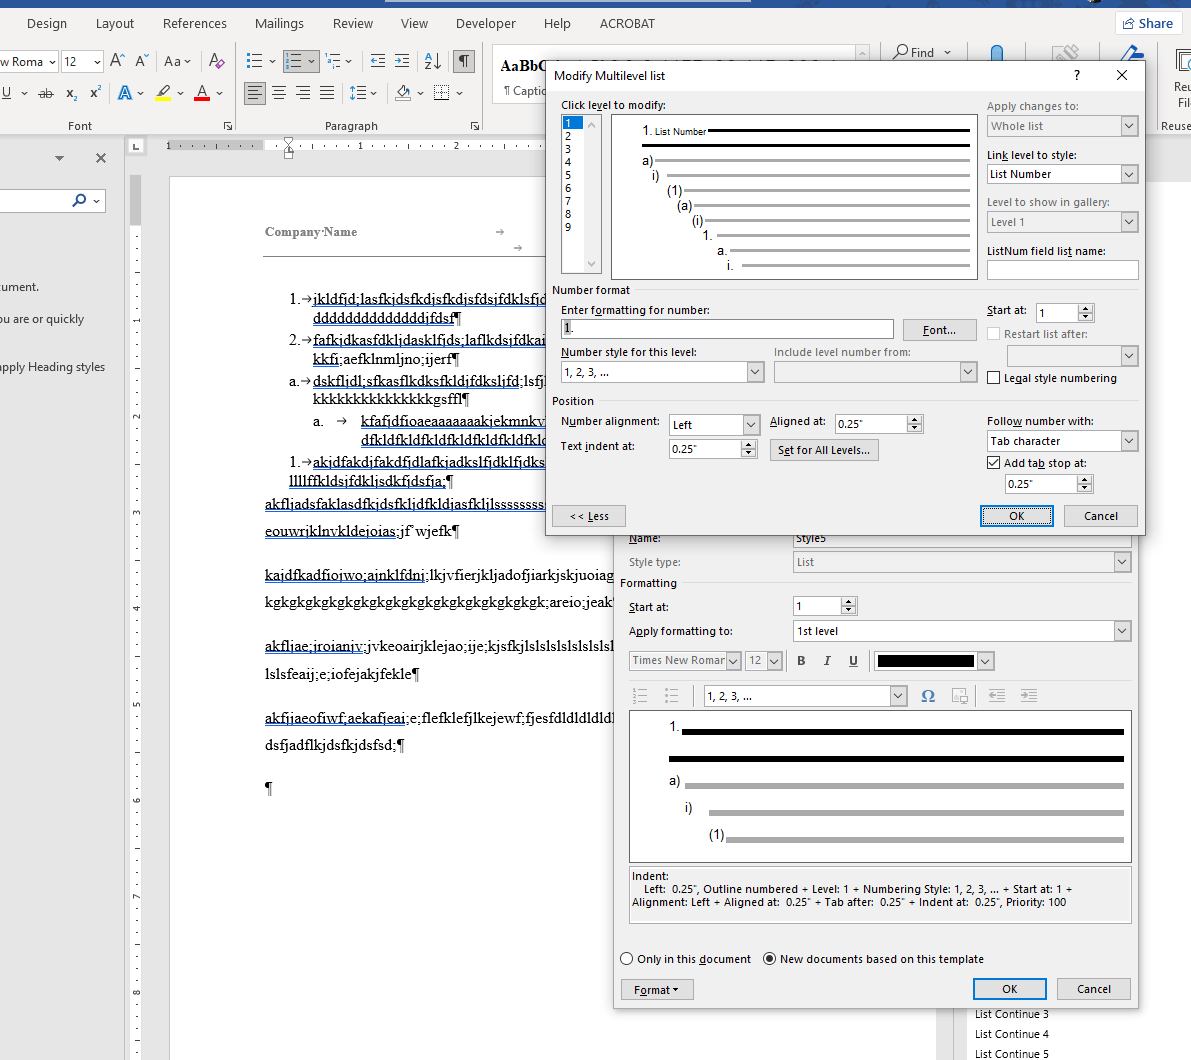The height and width of the screenshot is (1060, 1191).
Task: Open the Link level to style dropdown
Action: point(1129,174)
